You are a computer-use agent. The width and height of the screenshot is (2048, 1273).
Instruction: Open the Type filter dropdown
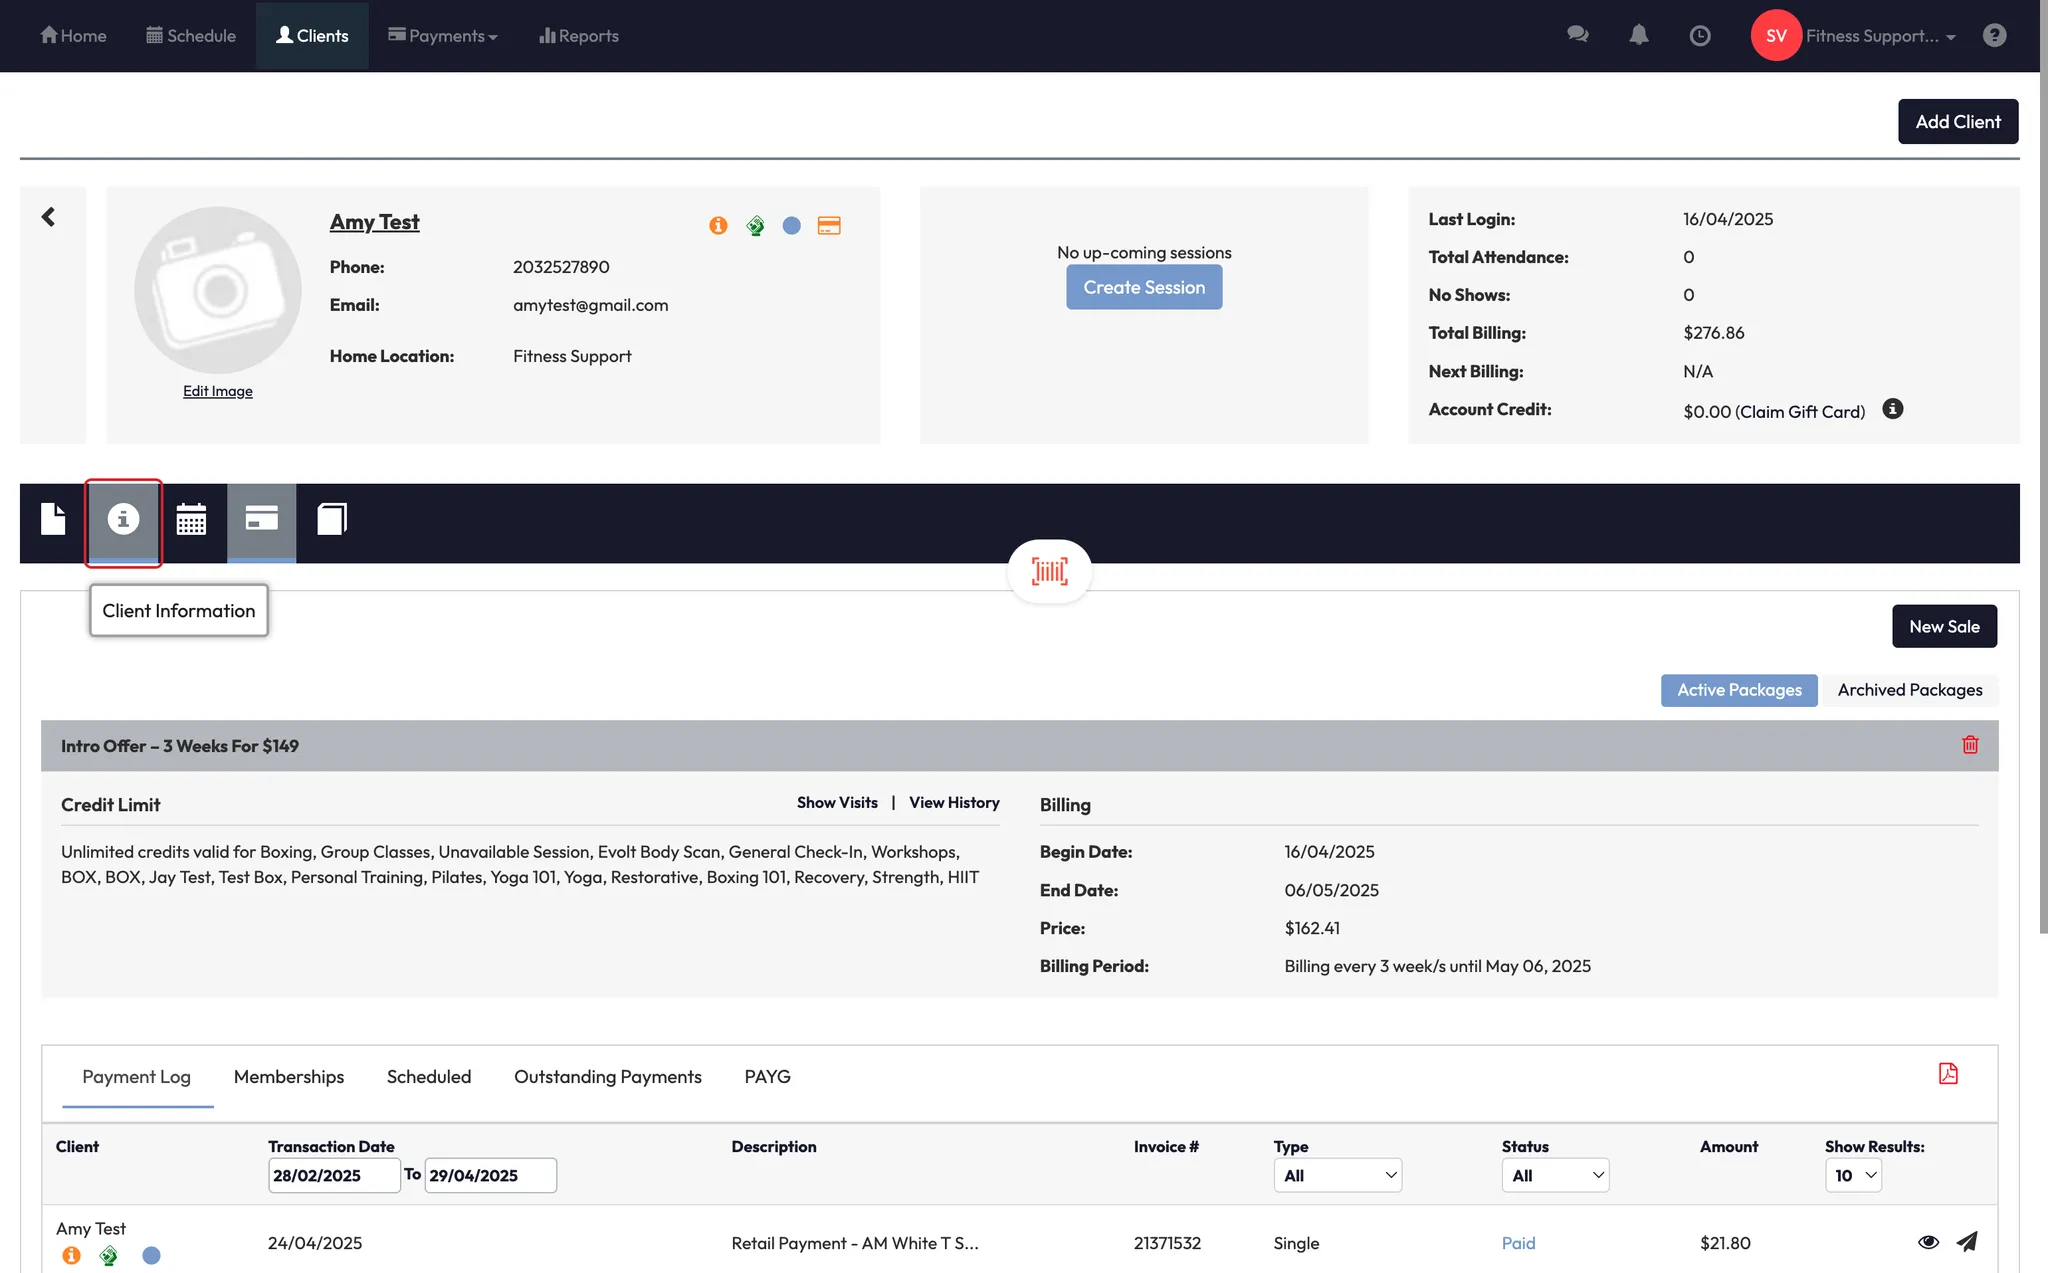1337,1175
